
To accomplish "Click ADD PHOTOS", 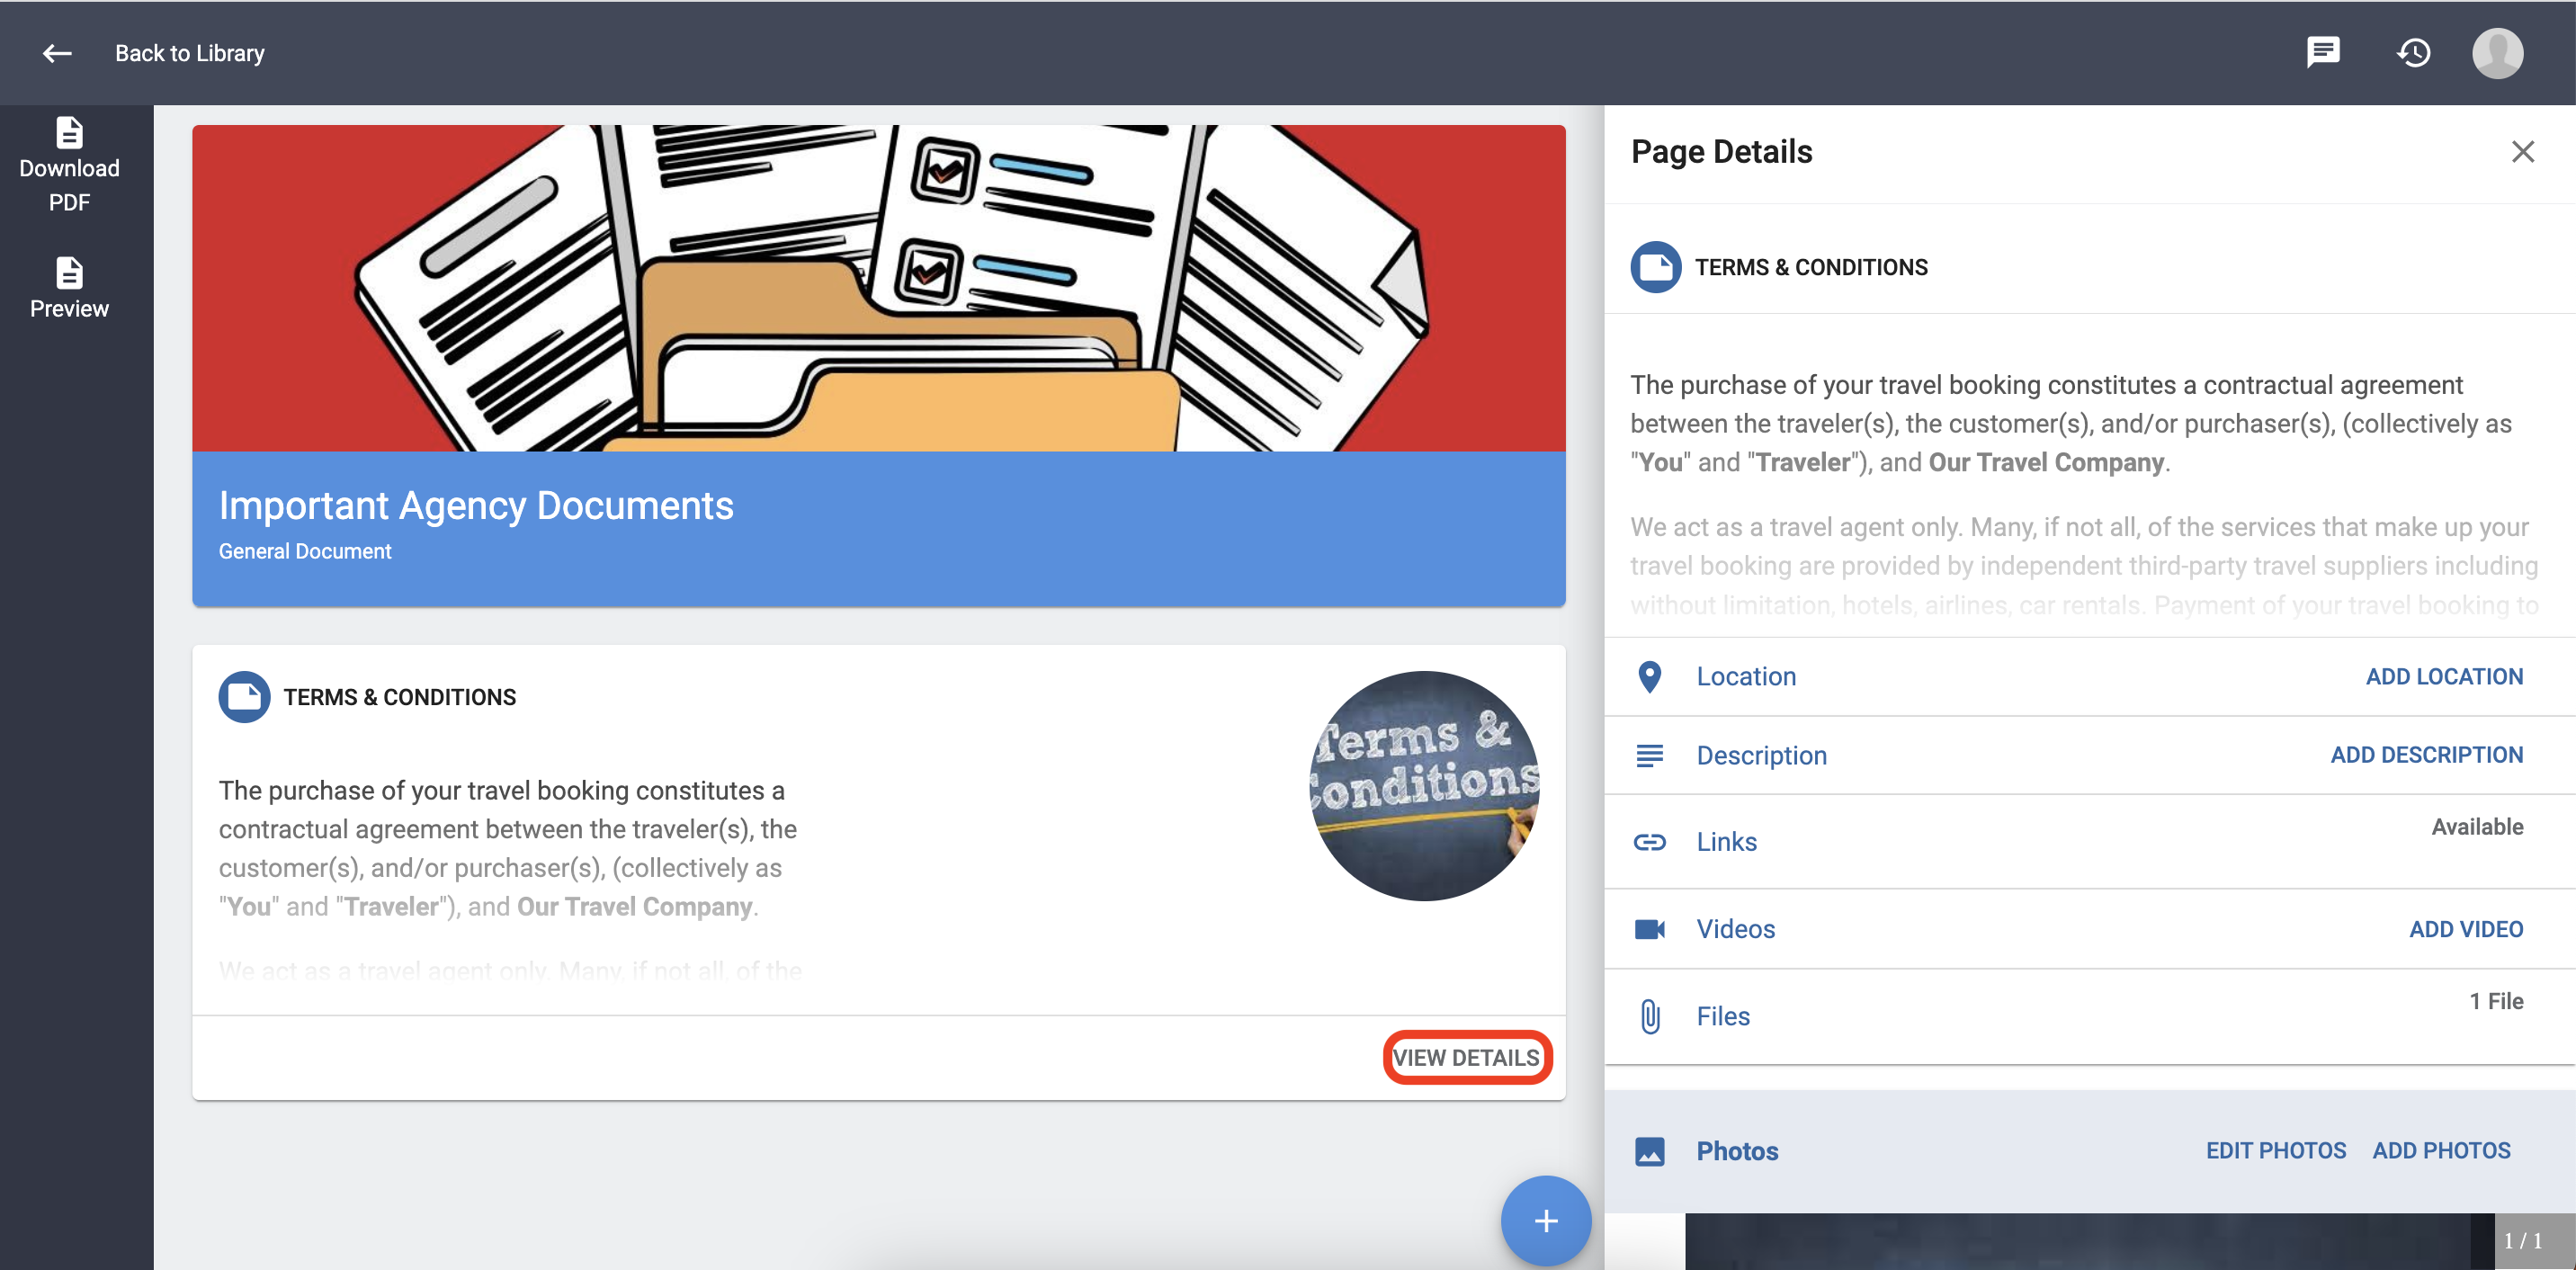I will coord(2442,1151).
